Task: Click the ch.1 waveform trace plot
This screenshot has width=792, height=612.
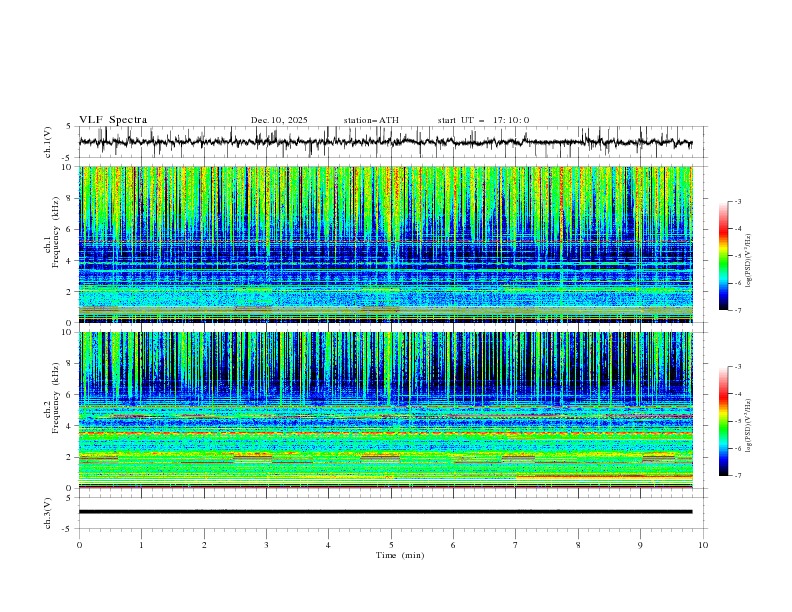Action: (x=386, y=142)
